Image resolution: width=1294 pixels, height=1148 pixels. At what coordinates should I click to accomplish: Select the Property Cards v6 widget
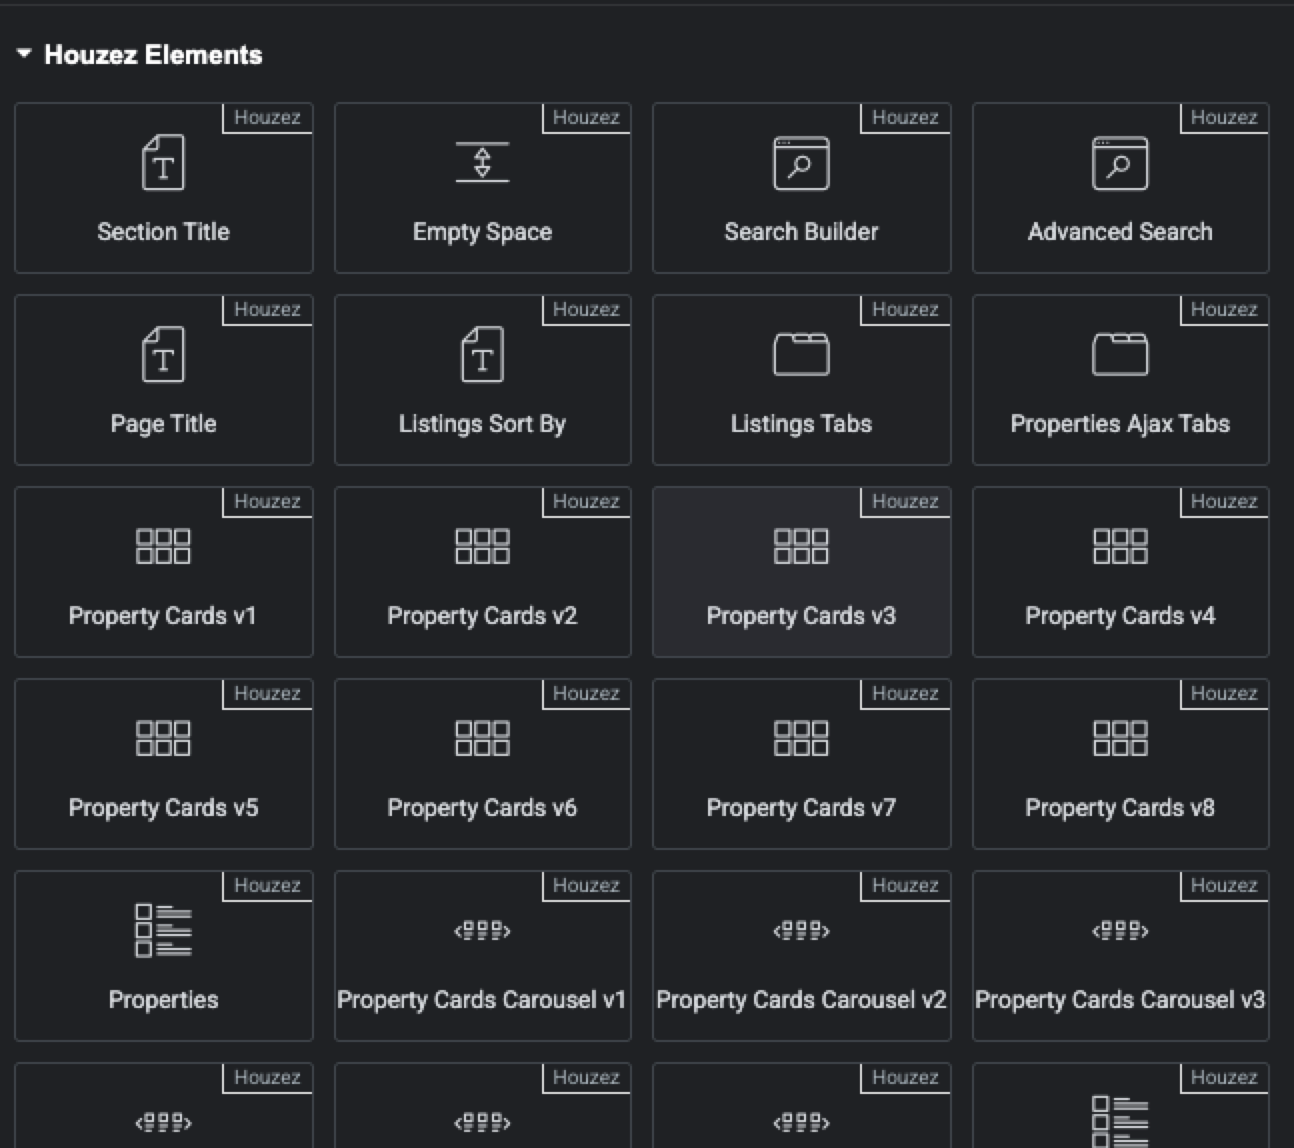[x=482, y=764]
